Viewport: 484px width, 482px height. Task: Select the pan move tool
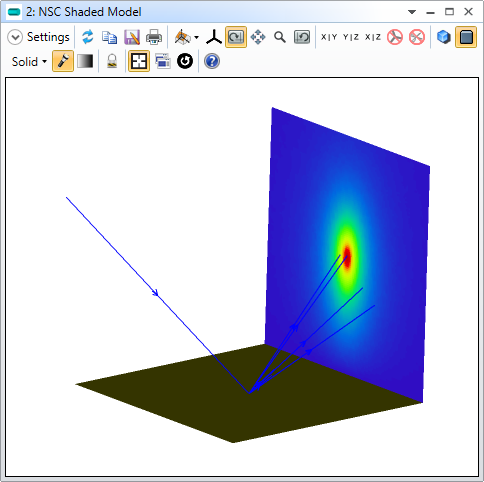pos(258,37)
